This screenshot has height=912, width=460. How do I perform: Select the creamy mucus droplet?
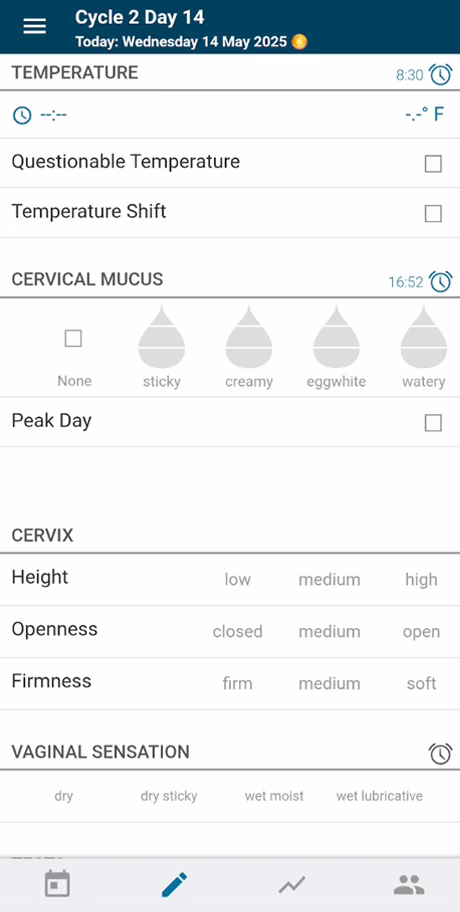pyautogui.click(x=249, y=337)
